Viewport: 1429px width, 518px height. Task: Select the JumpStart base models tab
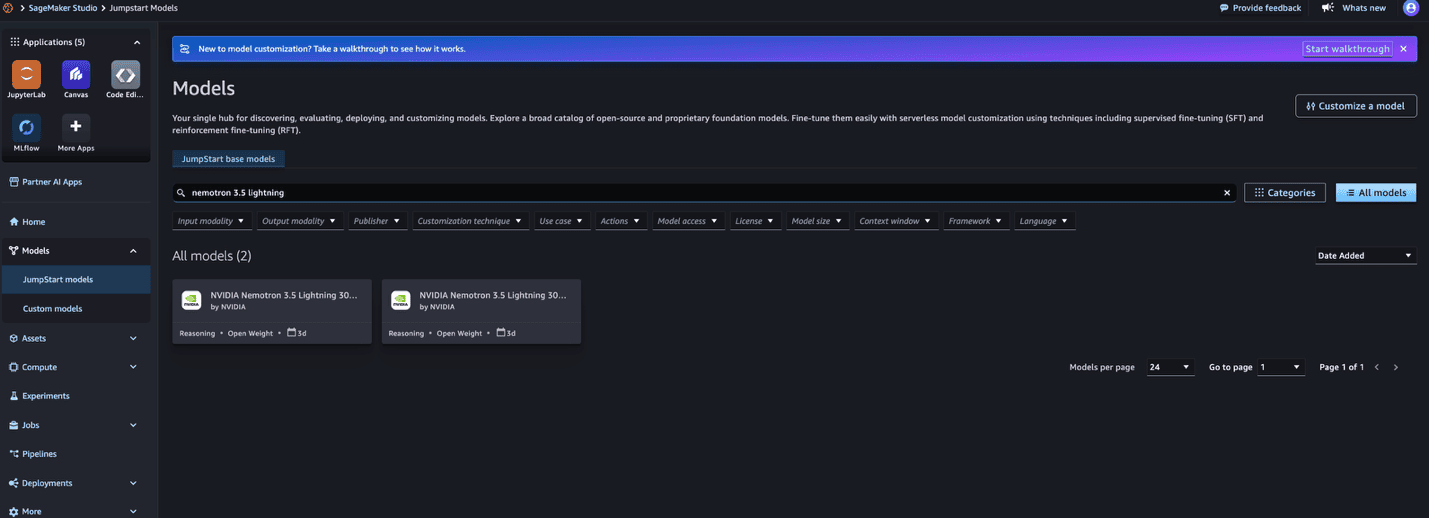pos(229,159)
